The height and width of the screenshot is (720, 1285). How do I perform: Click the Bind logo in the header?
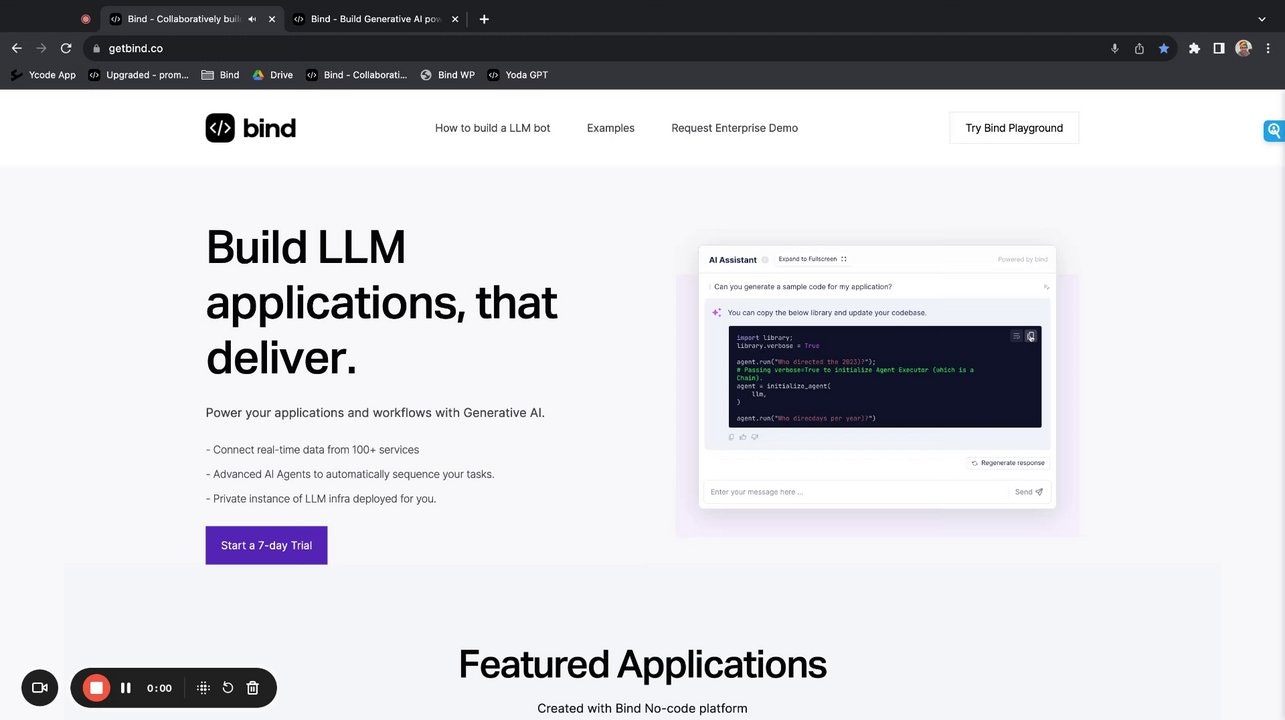click(x=250, y=128)
